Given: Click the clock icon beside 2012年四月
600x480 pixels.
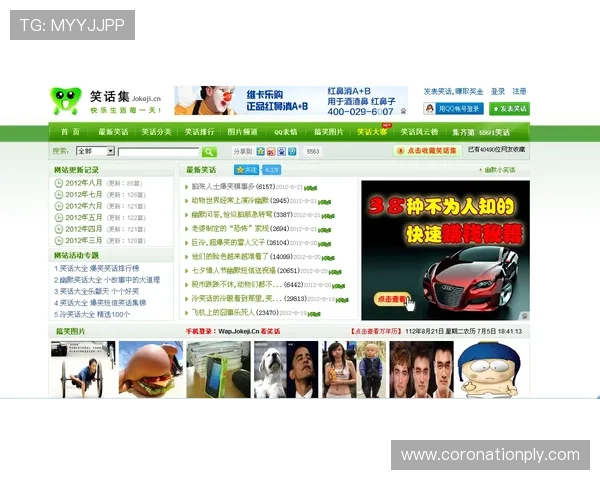Looking at the screenshot, I should click(59, 229).
